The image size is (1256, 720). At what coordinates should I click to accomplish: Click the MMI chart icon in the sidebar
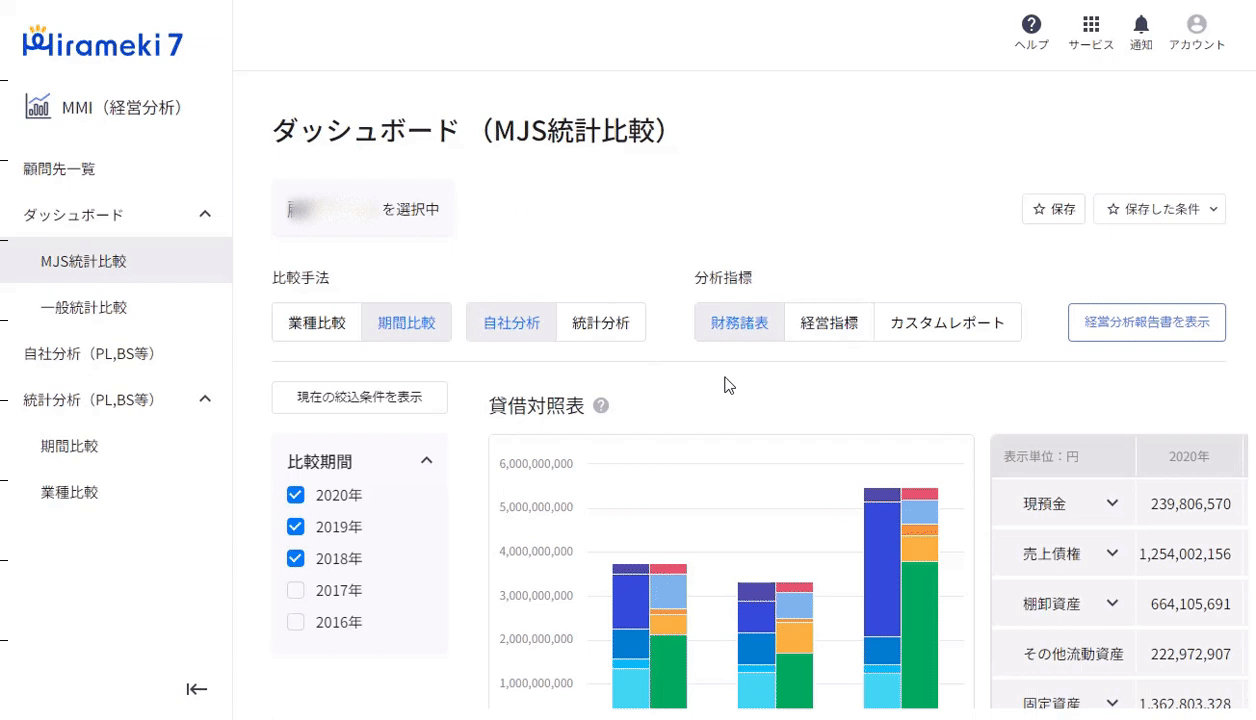38,106
